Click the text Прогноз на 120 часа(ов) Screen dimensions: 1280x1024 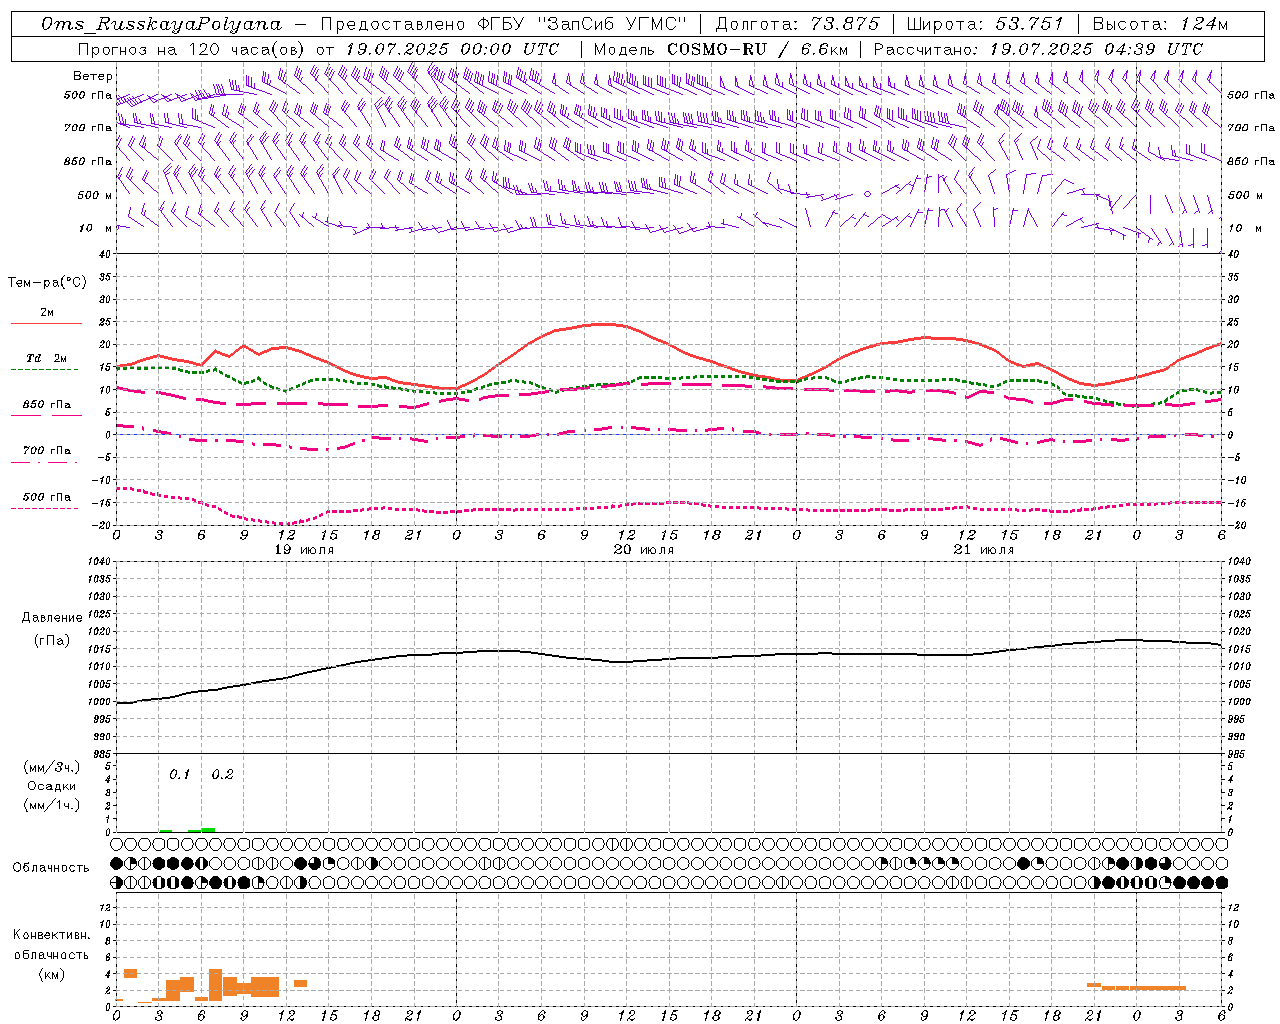[192, 49]
